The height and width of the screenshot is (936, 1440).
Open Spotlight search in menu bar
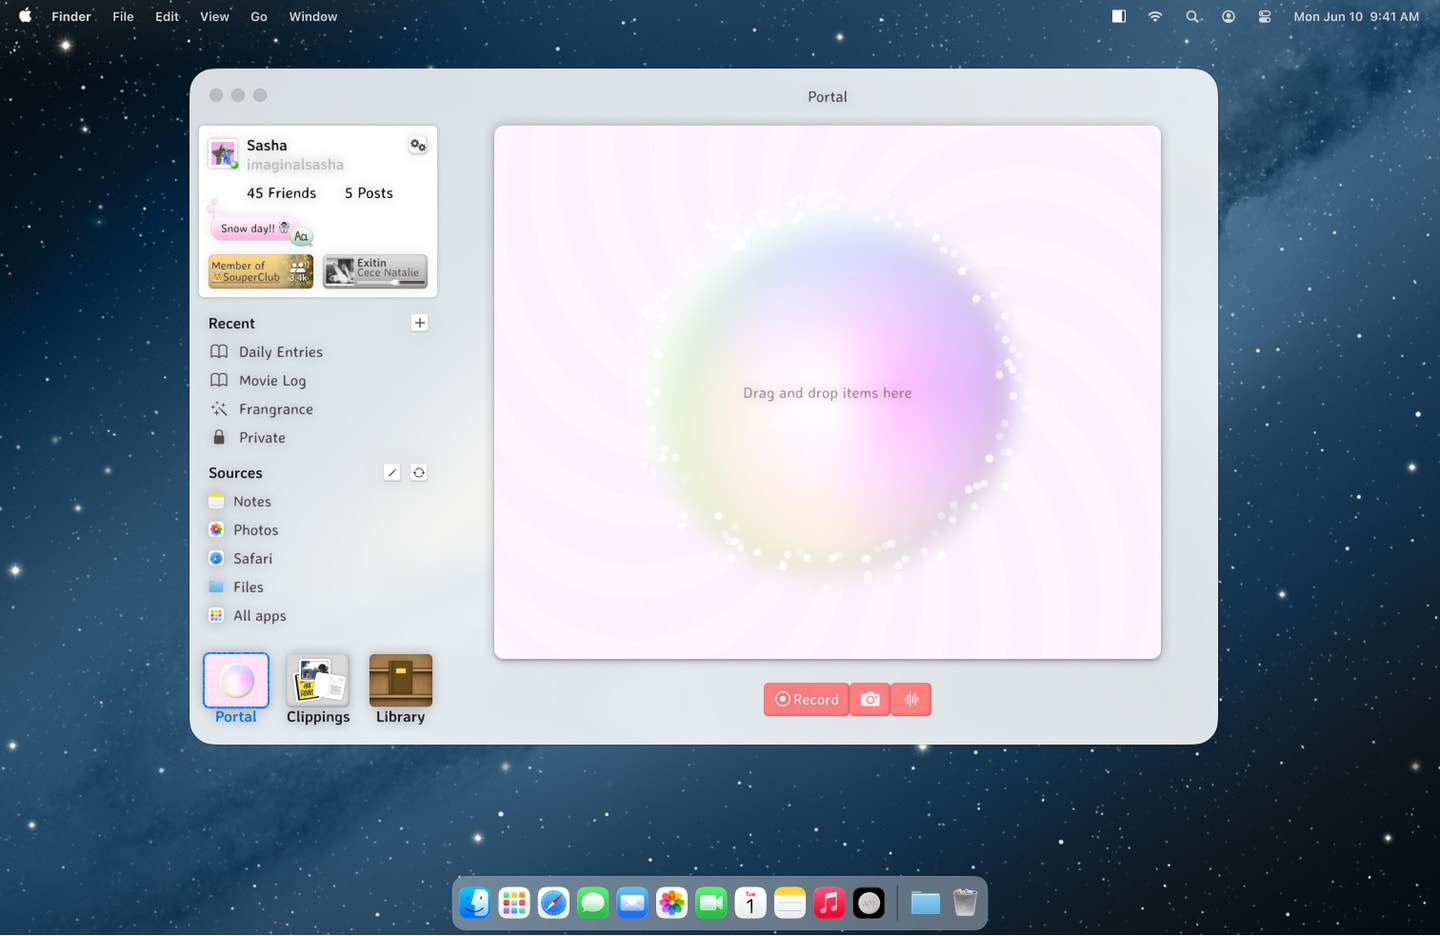pyautogui.click(x=1192, y=16)
